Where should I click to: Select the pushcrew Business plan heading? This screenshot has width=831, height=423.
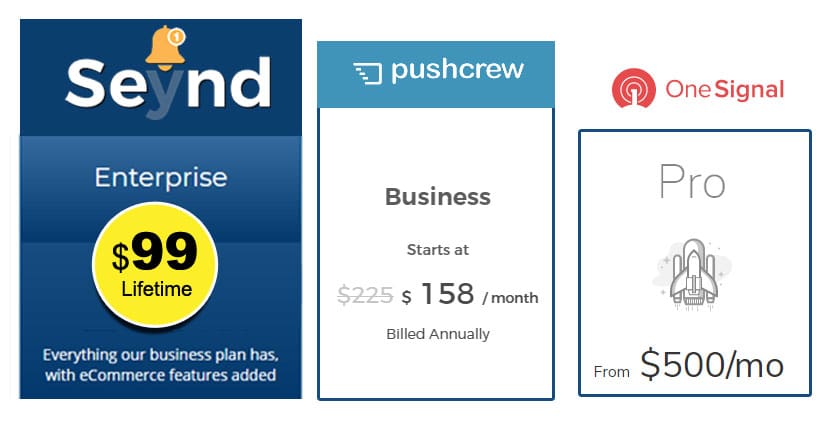click(438, 196)
